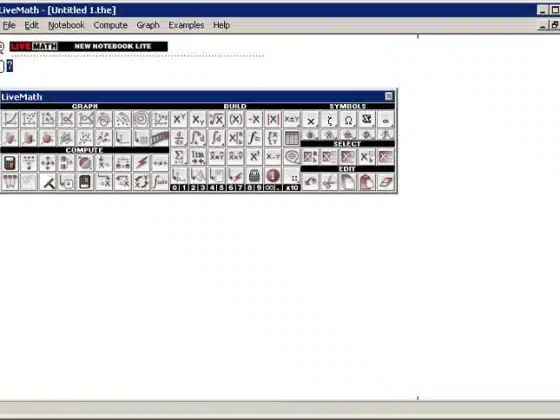Open the Greek uppercase Omega symbols dropdown
The height and width of the screenshot is (420, 560).
pyautogui.click(x=348, y=120)
